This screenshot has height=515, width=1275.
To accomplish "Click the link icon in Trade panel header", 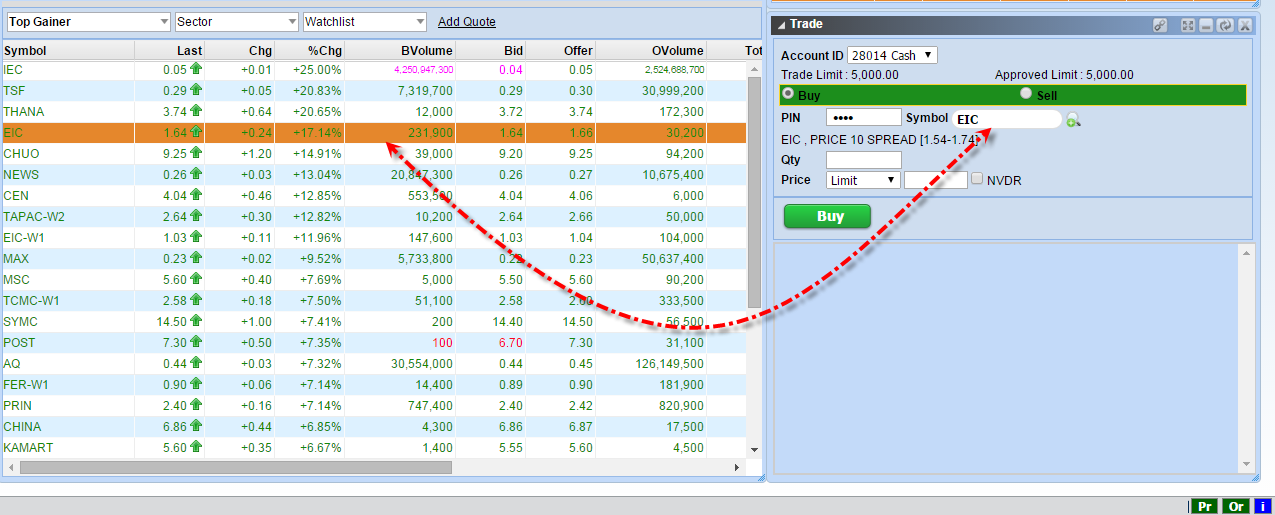I will click(1160, 25).
